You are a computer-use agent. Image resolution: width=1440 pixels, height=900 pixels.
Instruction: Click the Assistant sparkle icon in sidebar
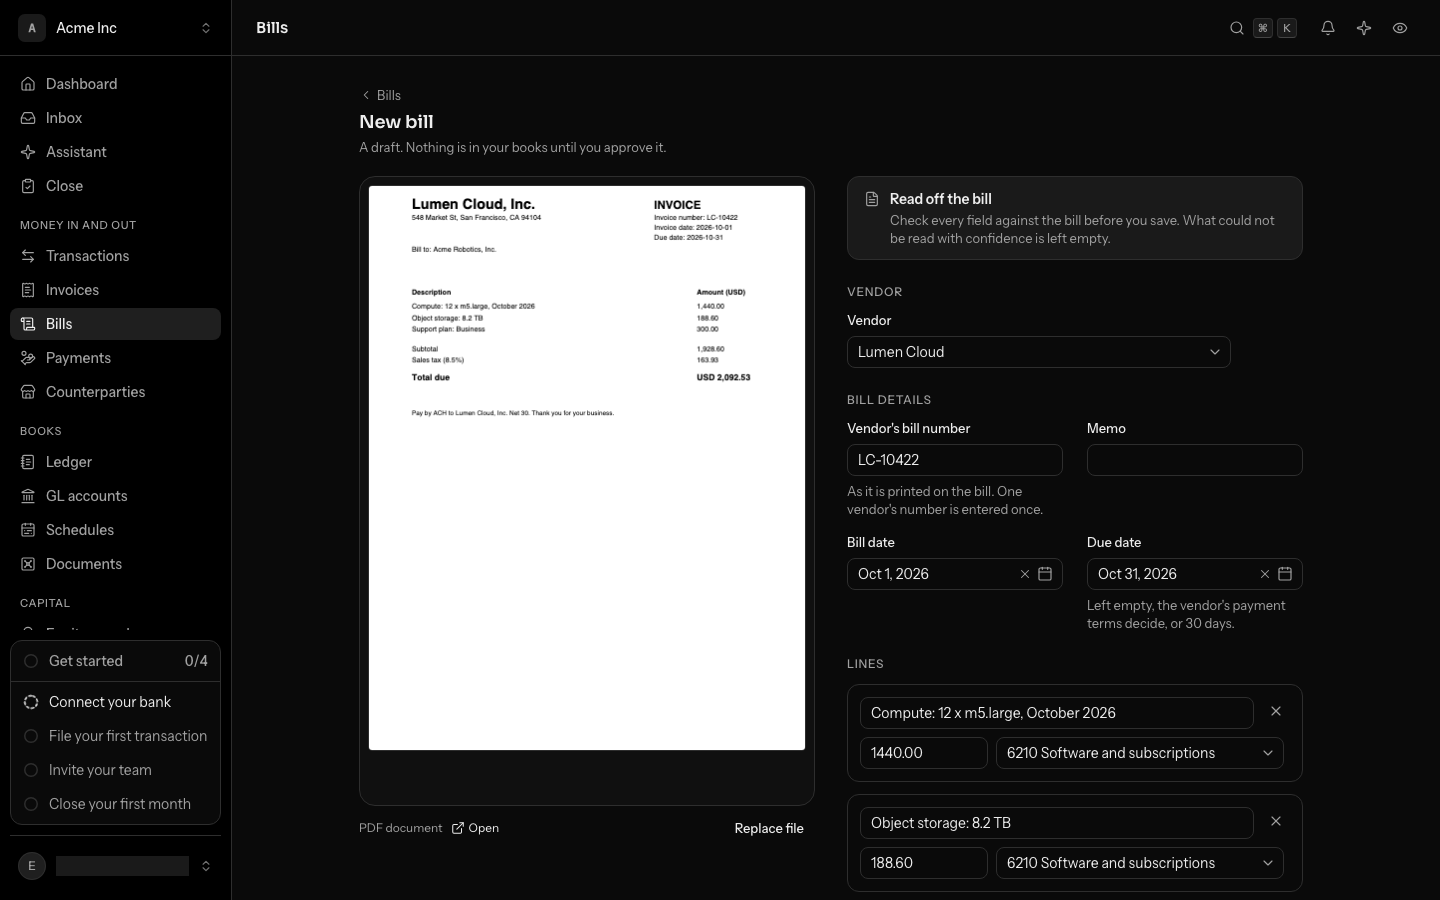click(x=28, y=152)
